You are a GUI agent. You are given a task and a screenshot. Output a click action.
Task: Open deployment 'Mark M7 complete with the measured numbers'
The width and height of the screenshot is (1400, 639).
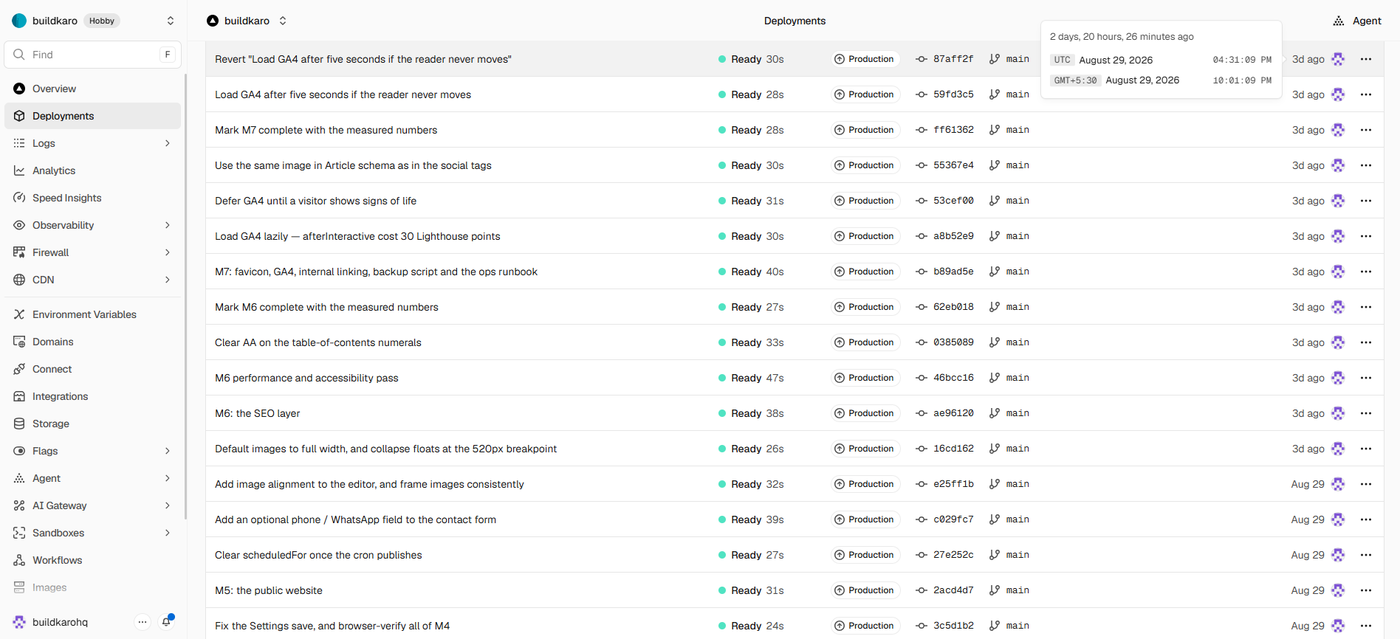326,130
